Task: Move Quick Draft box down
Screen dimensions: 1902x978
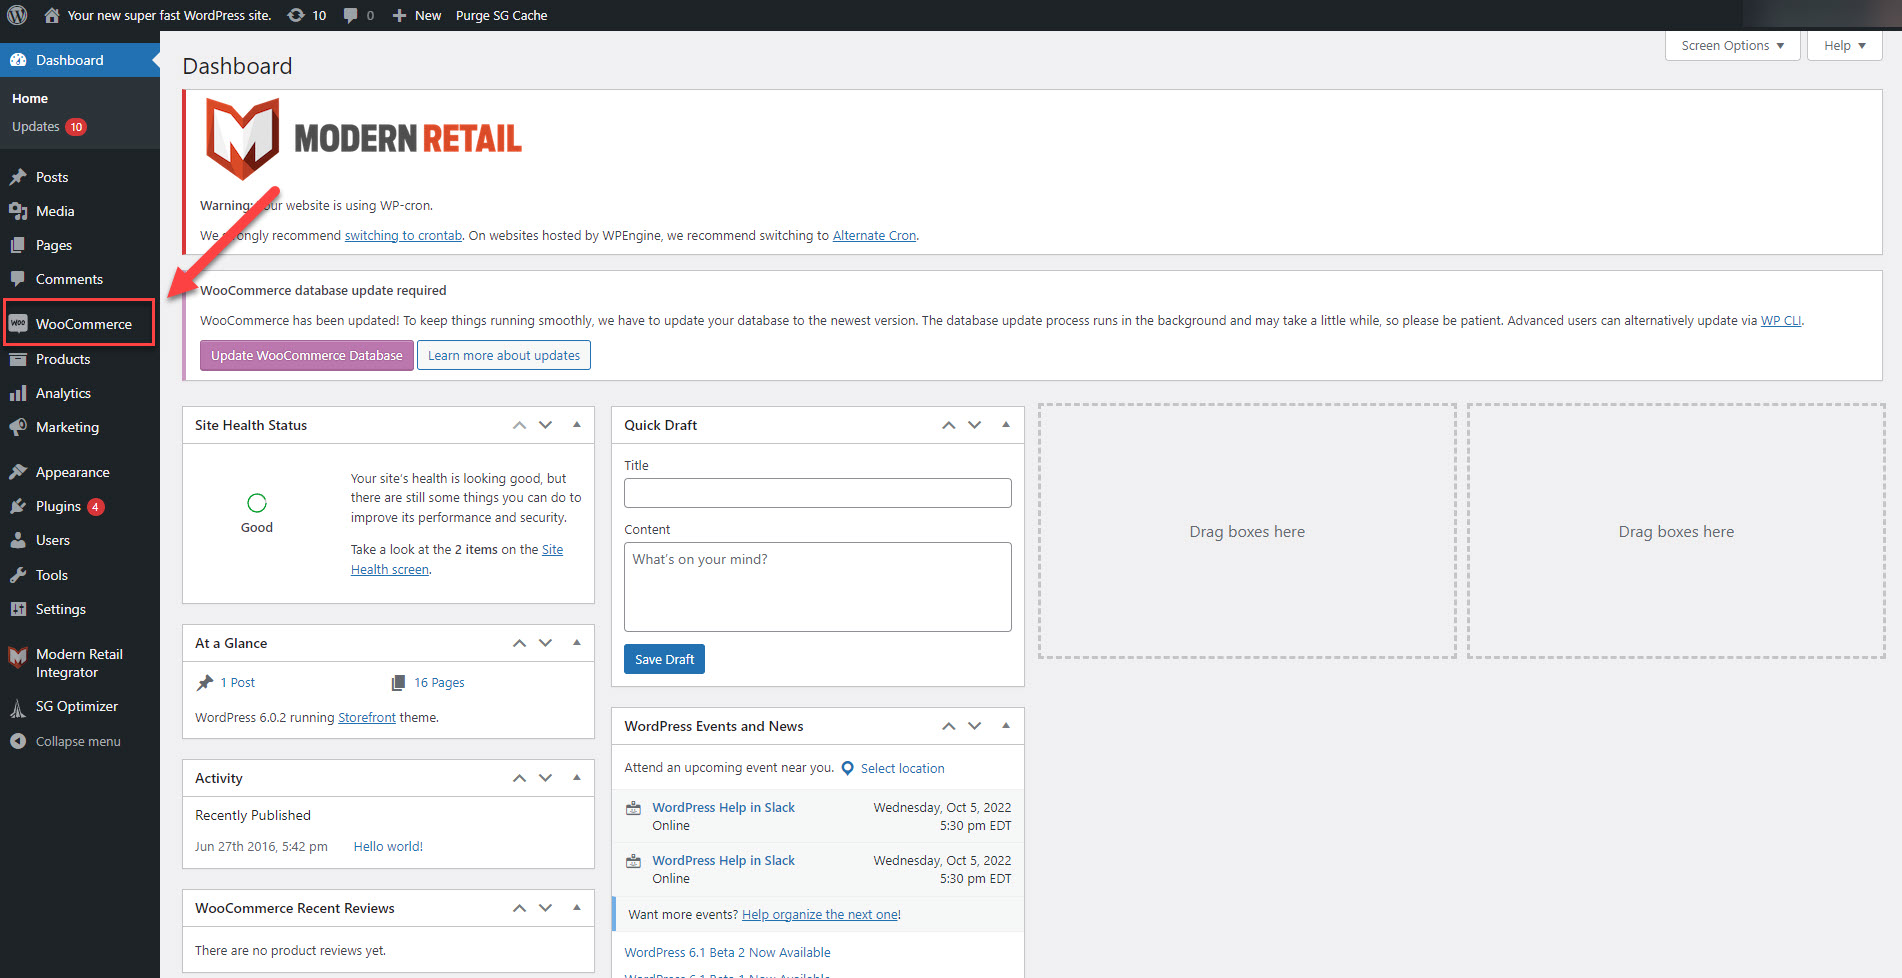Action: (975, 425)
